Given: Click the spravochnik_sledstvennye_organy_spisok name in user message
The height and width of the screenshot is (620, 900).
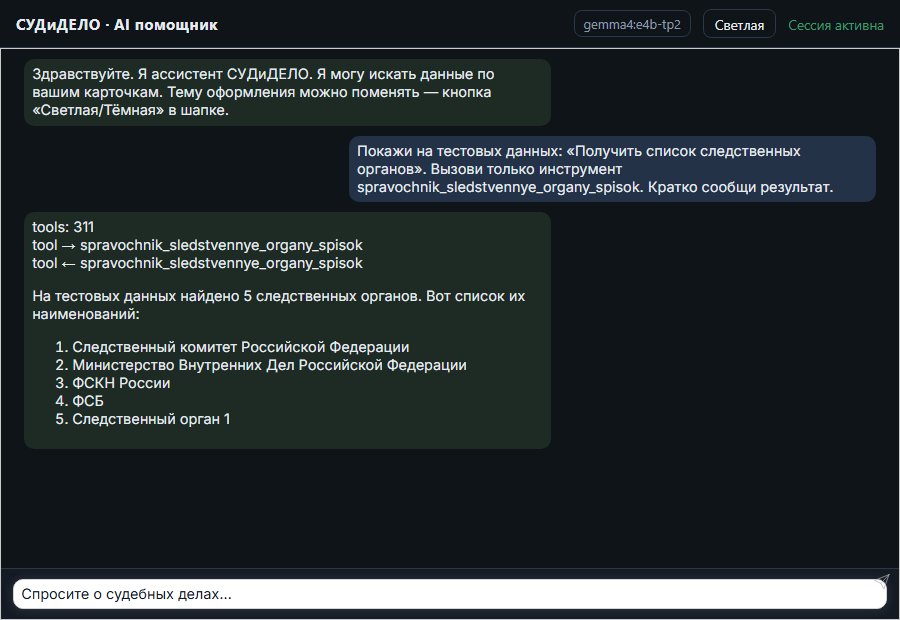Looking at the screenshot, I should click(x=498, y=187).
